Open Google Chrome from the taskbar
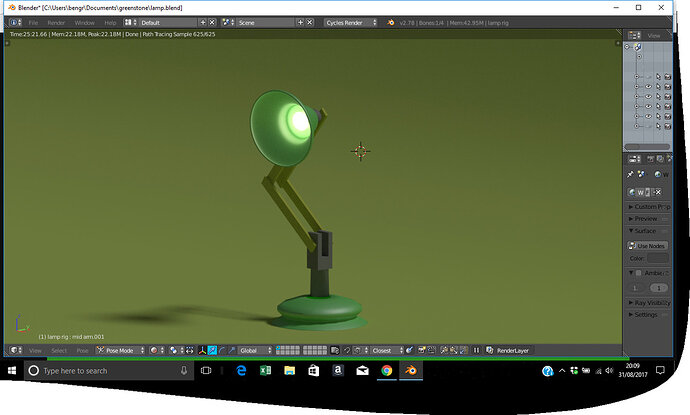690x415 pixels. [386, 371]
